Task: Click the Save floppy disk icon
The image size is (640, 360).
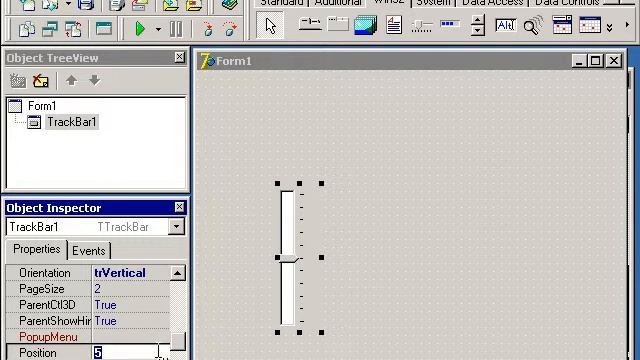Action: (x=86, y=4)
